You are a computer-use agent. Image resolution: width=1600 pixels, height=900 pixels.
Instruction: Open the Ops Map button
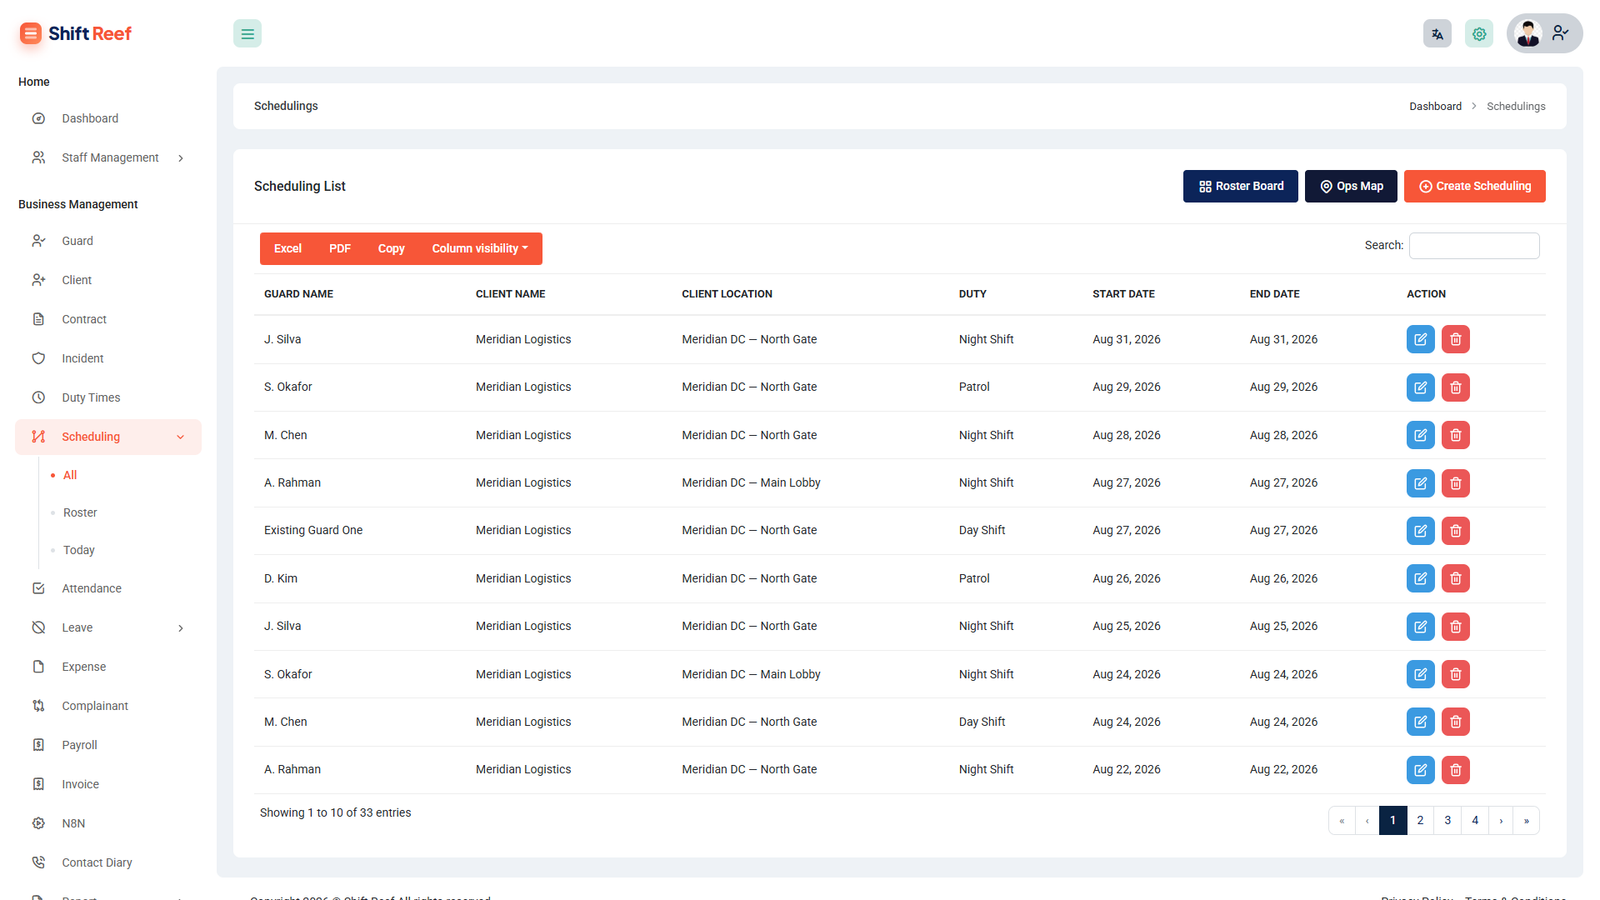click(x=1351, y=186)
